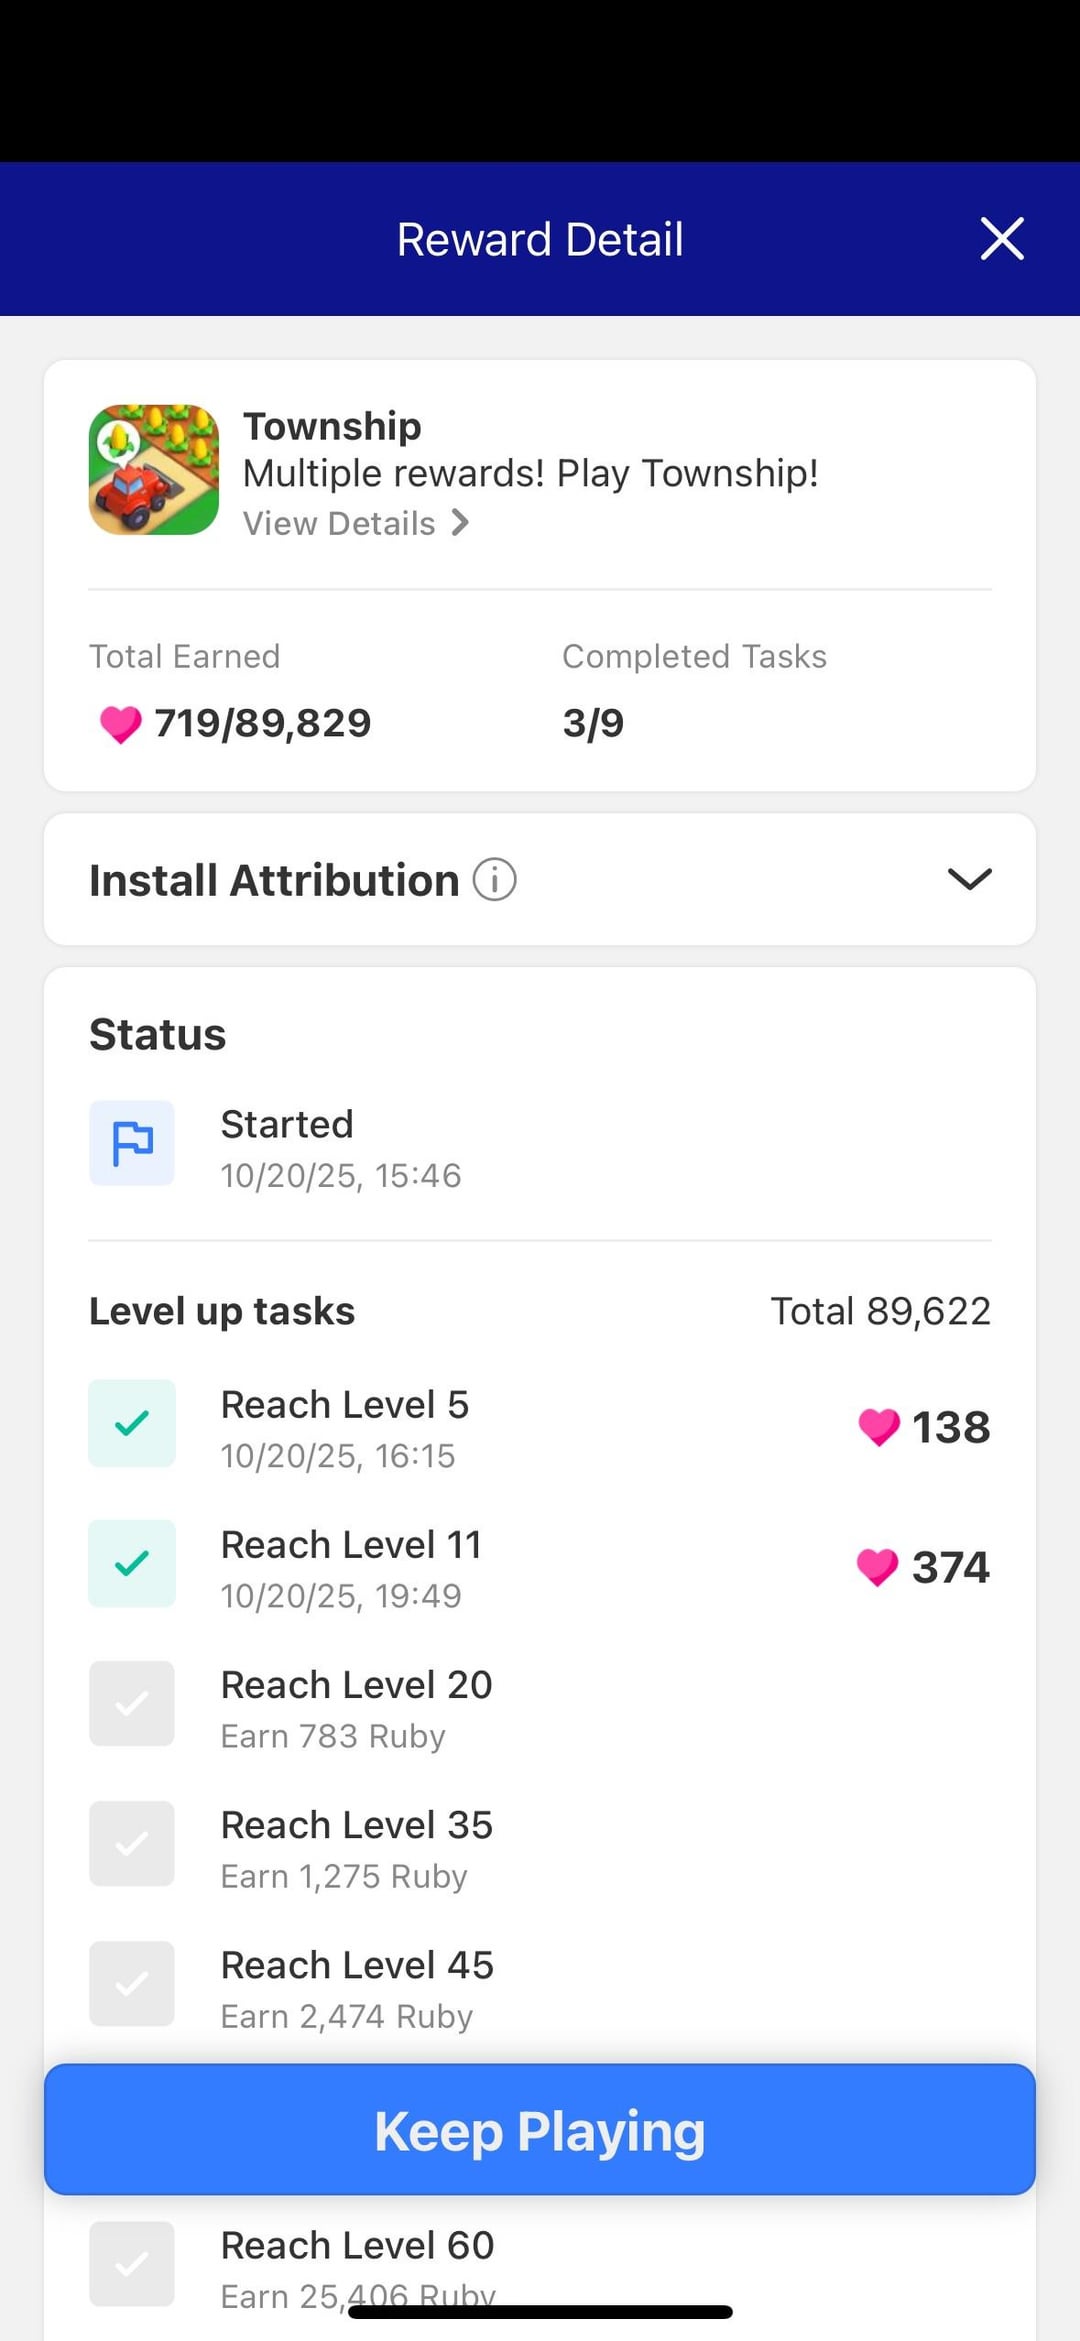Tap the heart icon next to 374
The image size is (1080, 2341).
(877, 1567)
